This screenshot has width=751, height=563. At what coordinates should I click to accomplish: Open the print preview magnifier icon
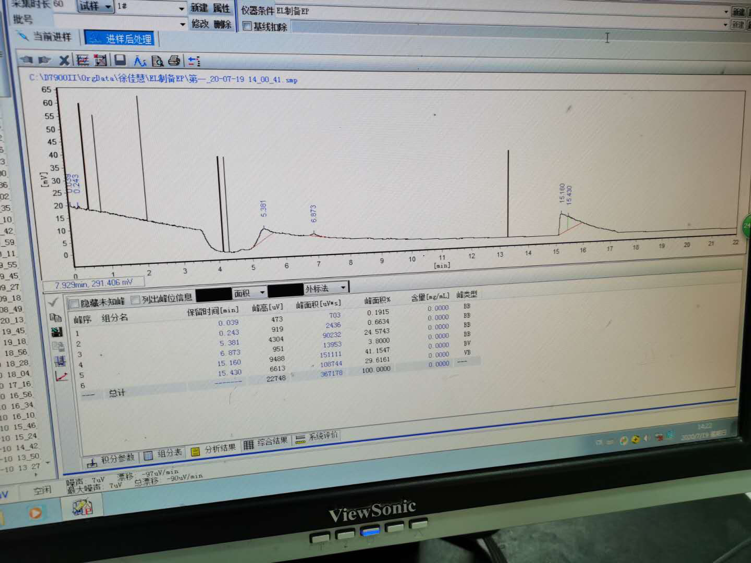[x=157, y=61]
